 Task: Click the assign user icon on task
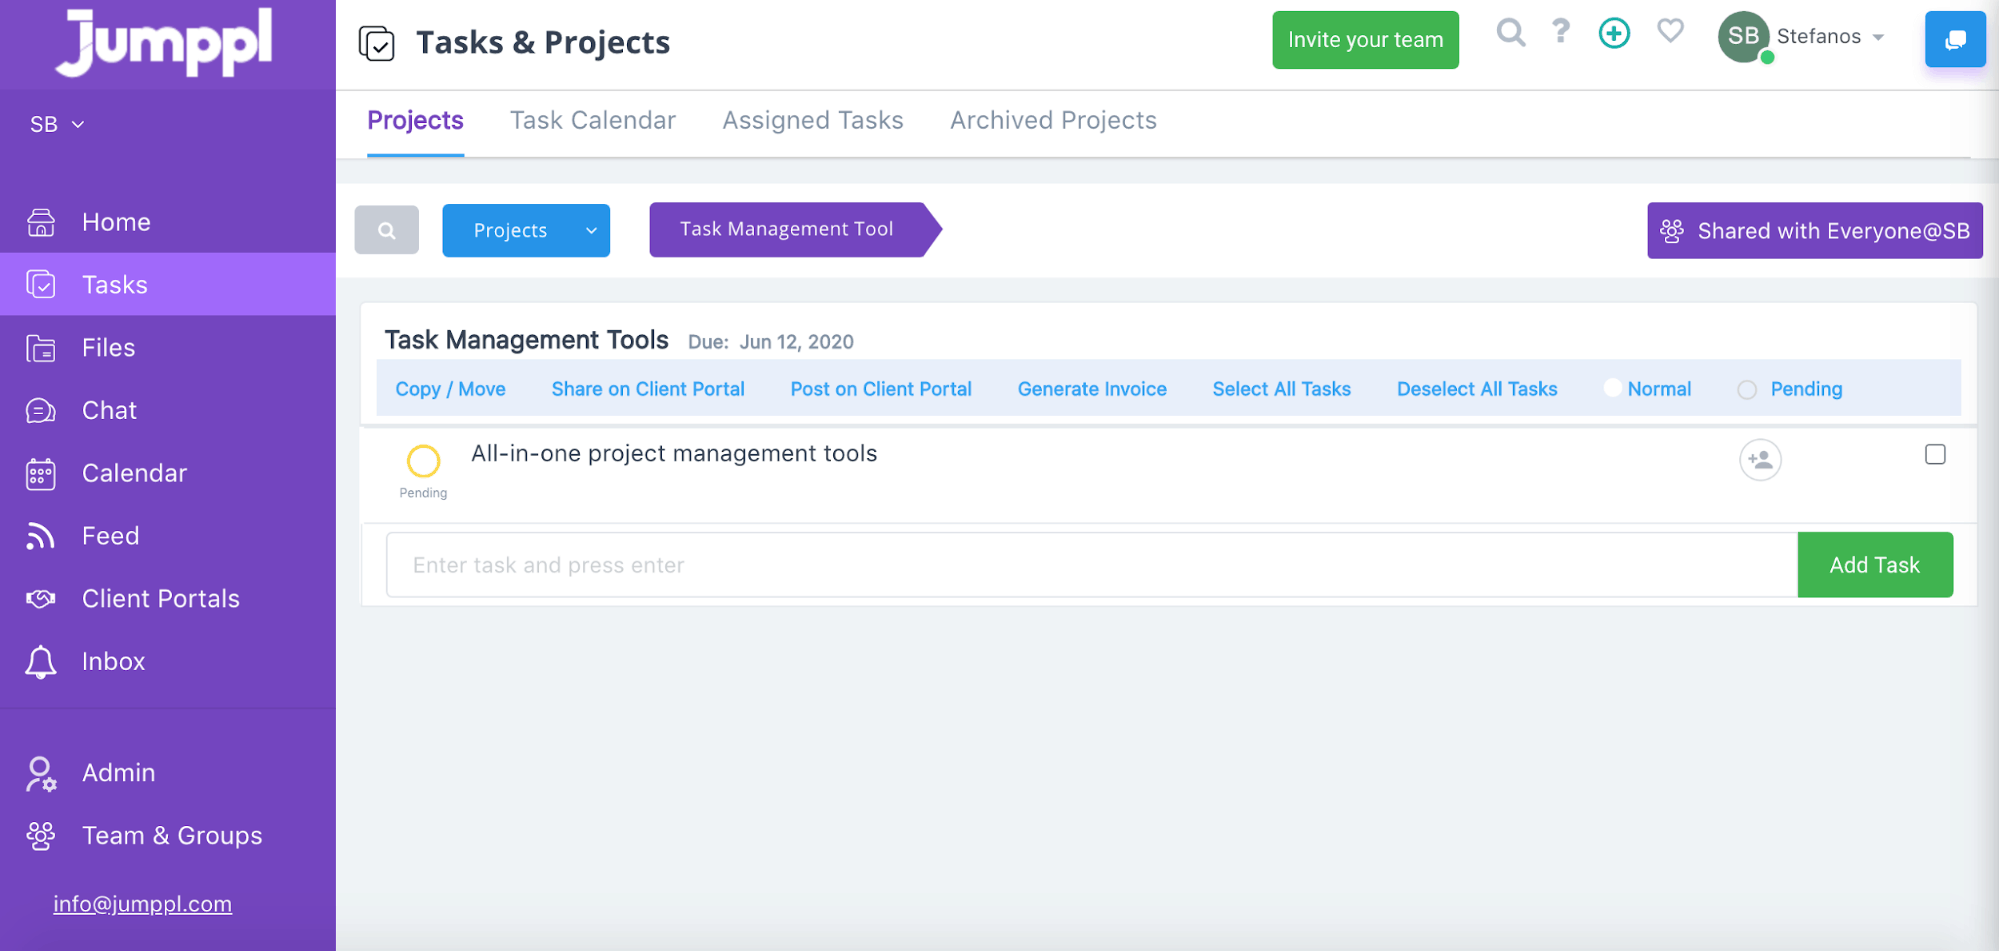(x=1760, y=460)
